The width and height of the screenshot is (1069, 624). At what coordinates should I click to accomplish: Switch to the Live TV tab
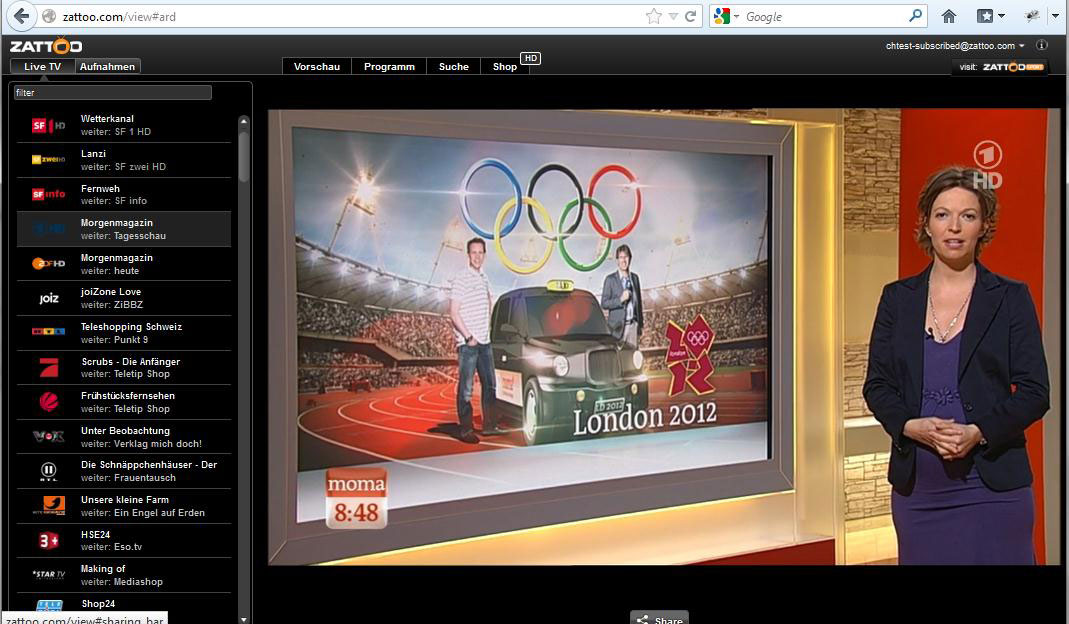tap(42, 66)
